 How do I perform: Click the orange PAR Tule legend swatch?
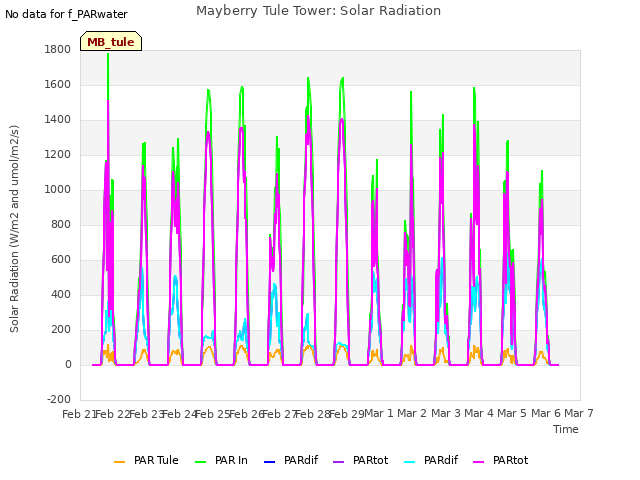coord(119,462)
